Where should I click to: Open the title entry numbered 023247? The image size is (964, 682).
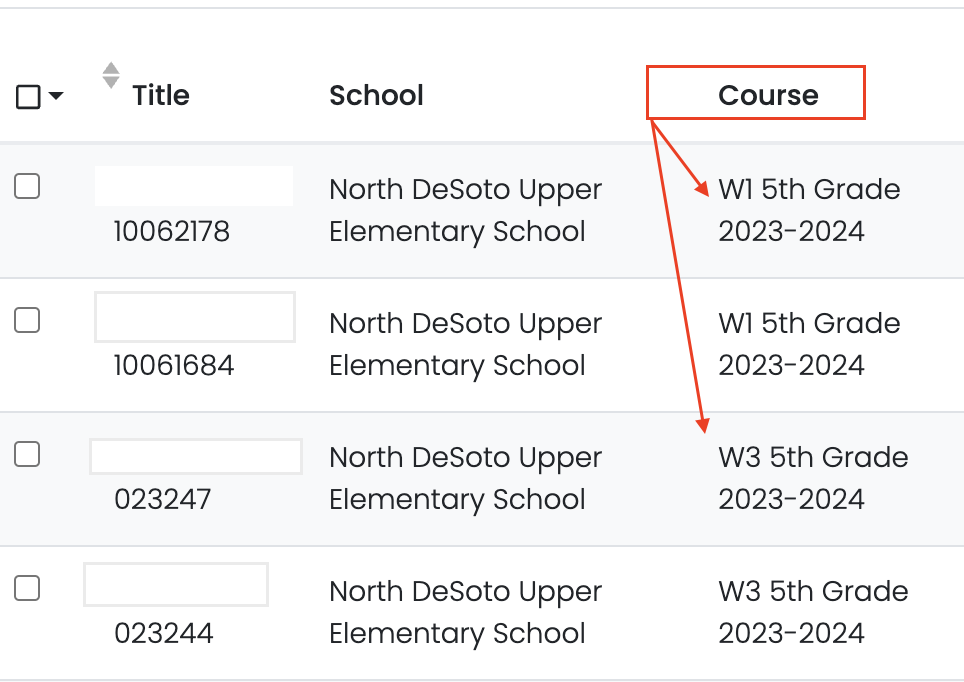(x=163, y=499)
